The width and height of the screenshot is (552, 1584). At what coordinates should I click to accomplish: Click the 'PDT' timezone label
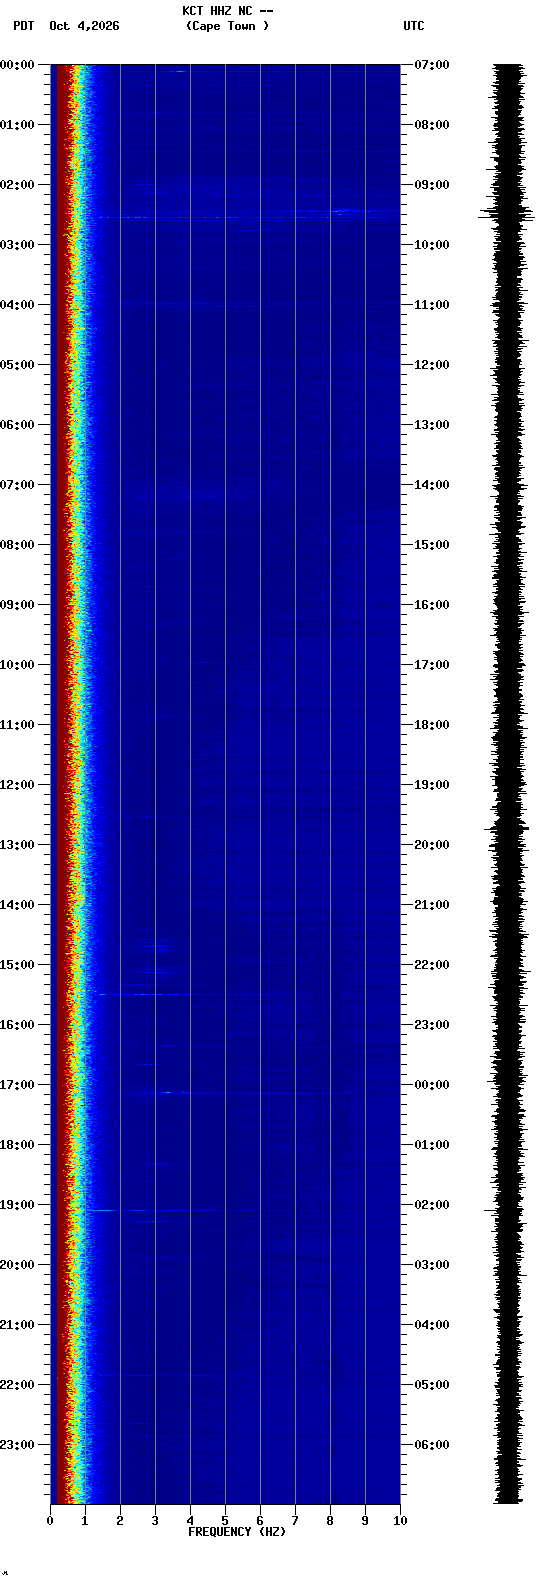pos(23,26)
